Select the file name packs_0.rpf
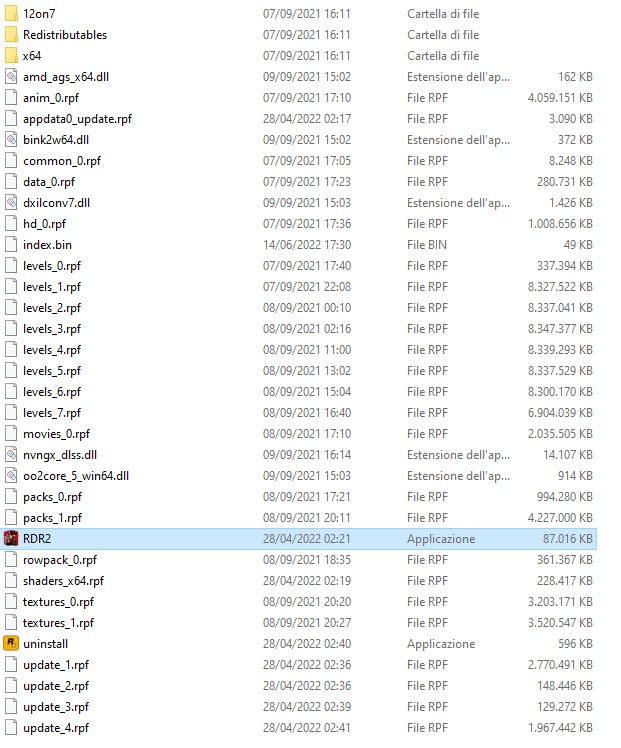621x748 pixels. tap(52, 497)
